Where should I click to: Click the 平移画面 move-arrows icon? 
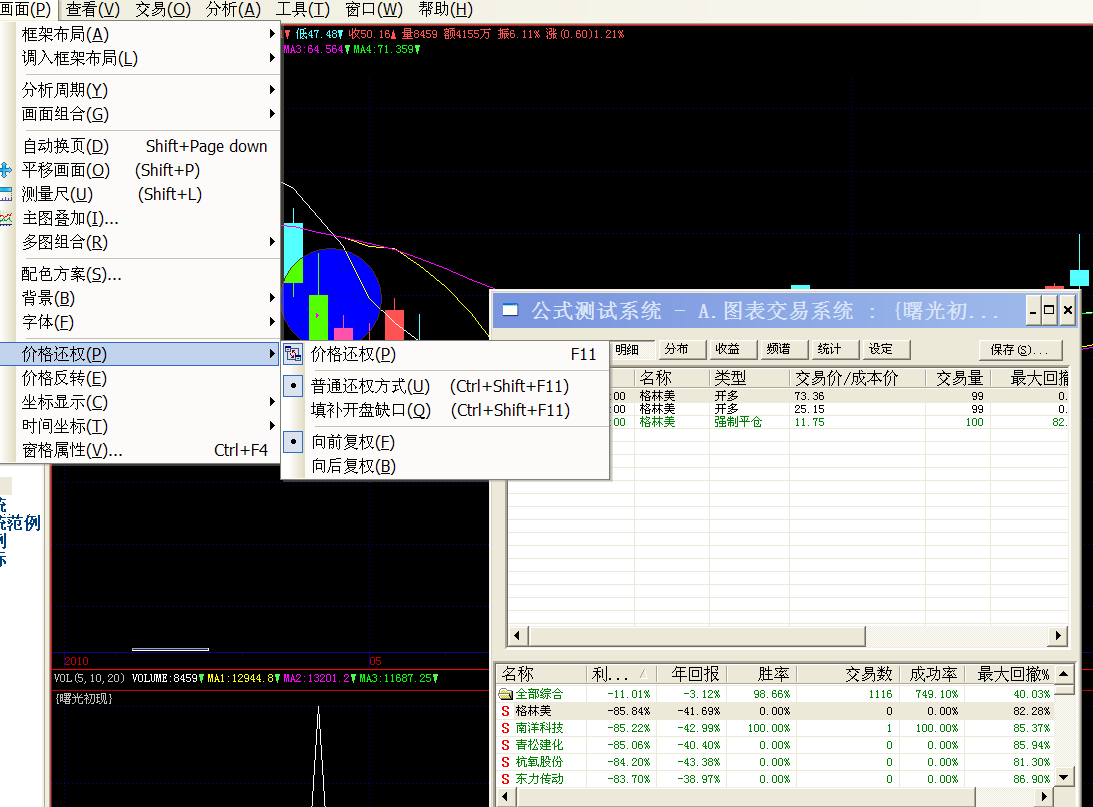(6, 170)
